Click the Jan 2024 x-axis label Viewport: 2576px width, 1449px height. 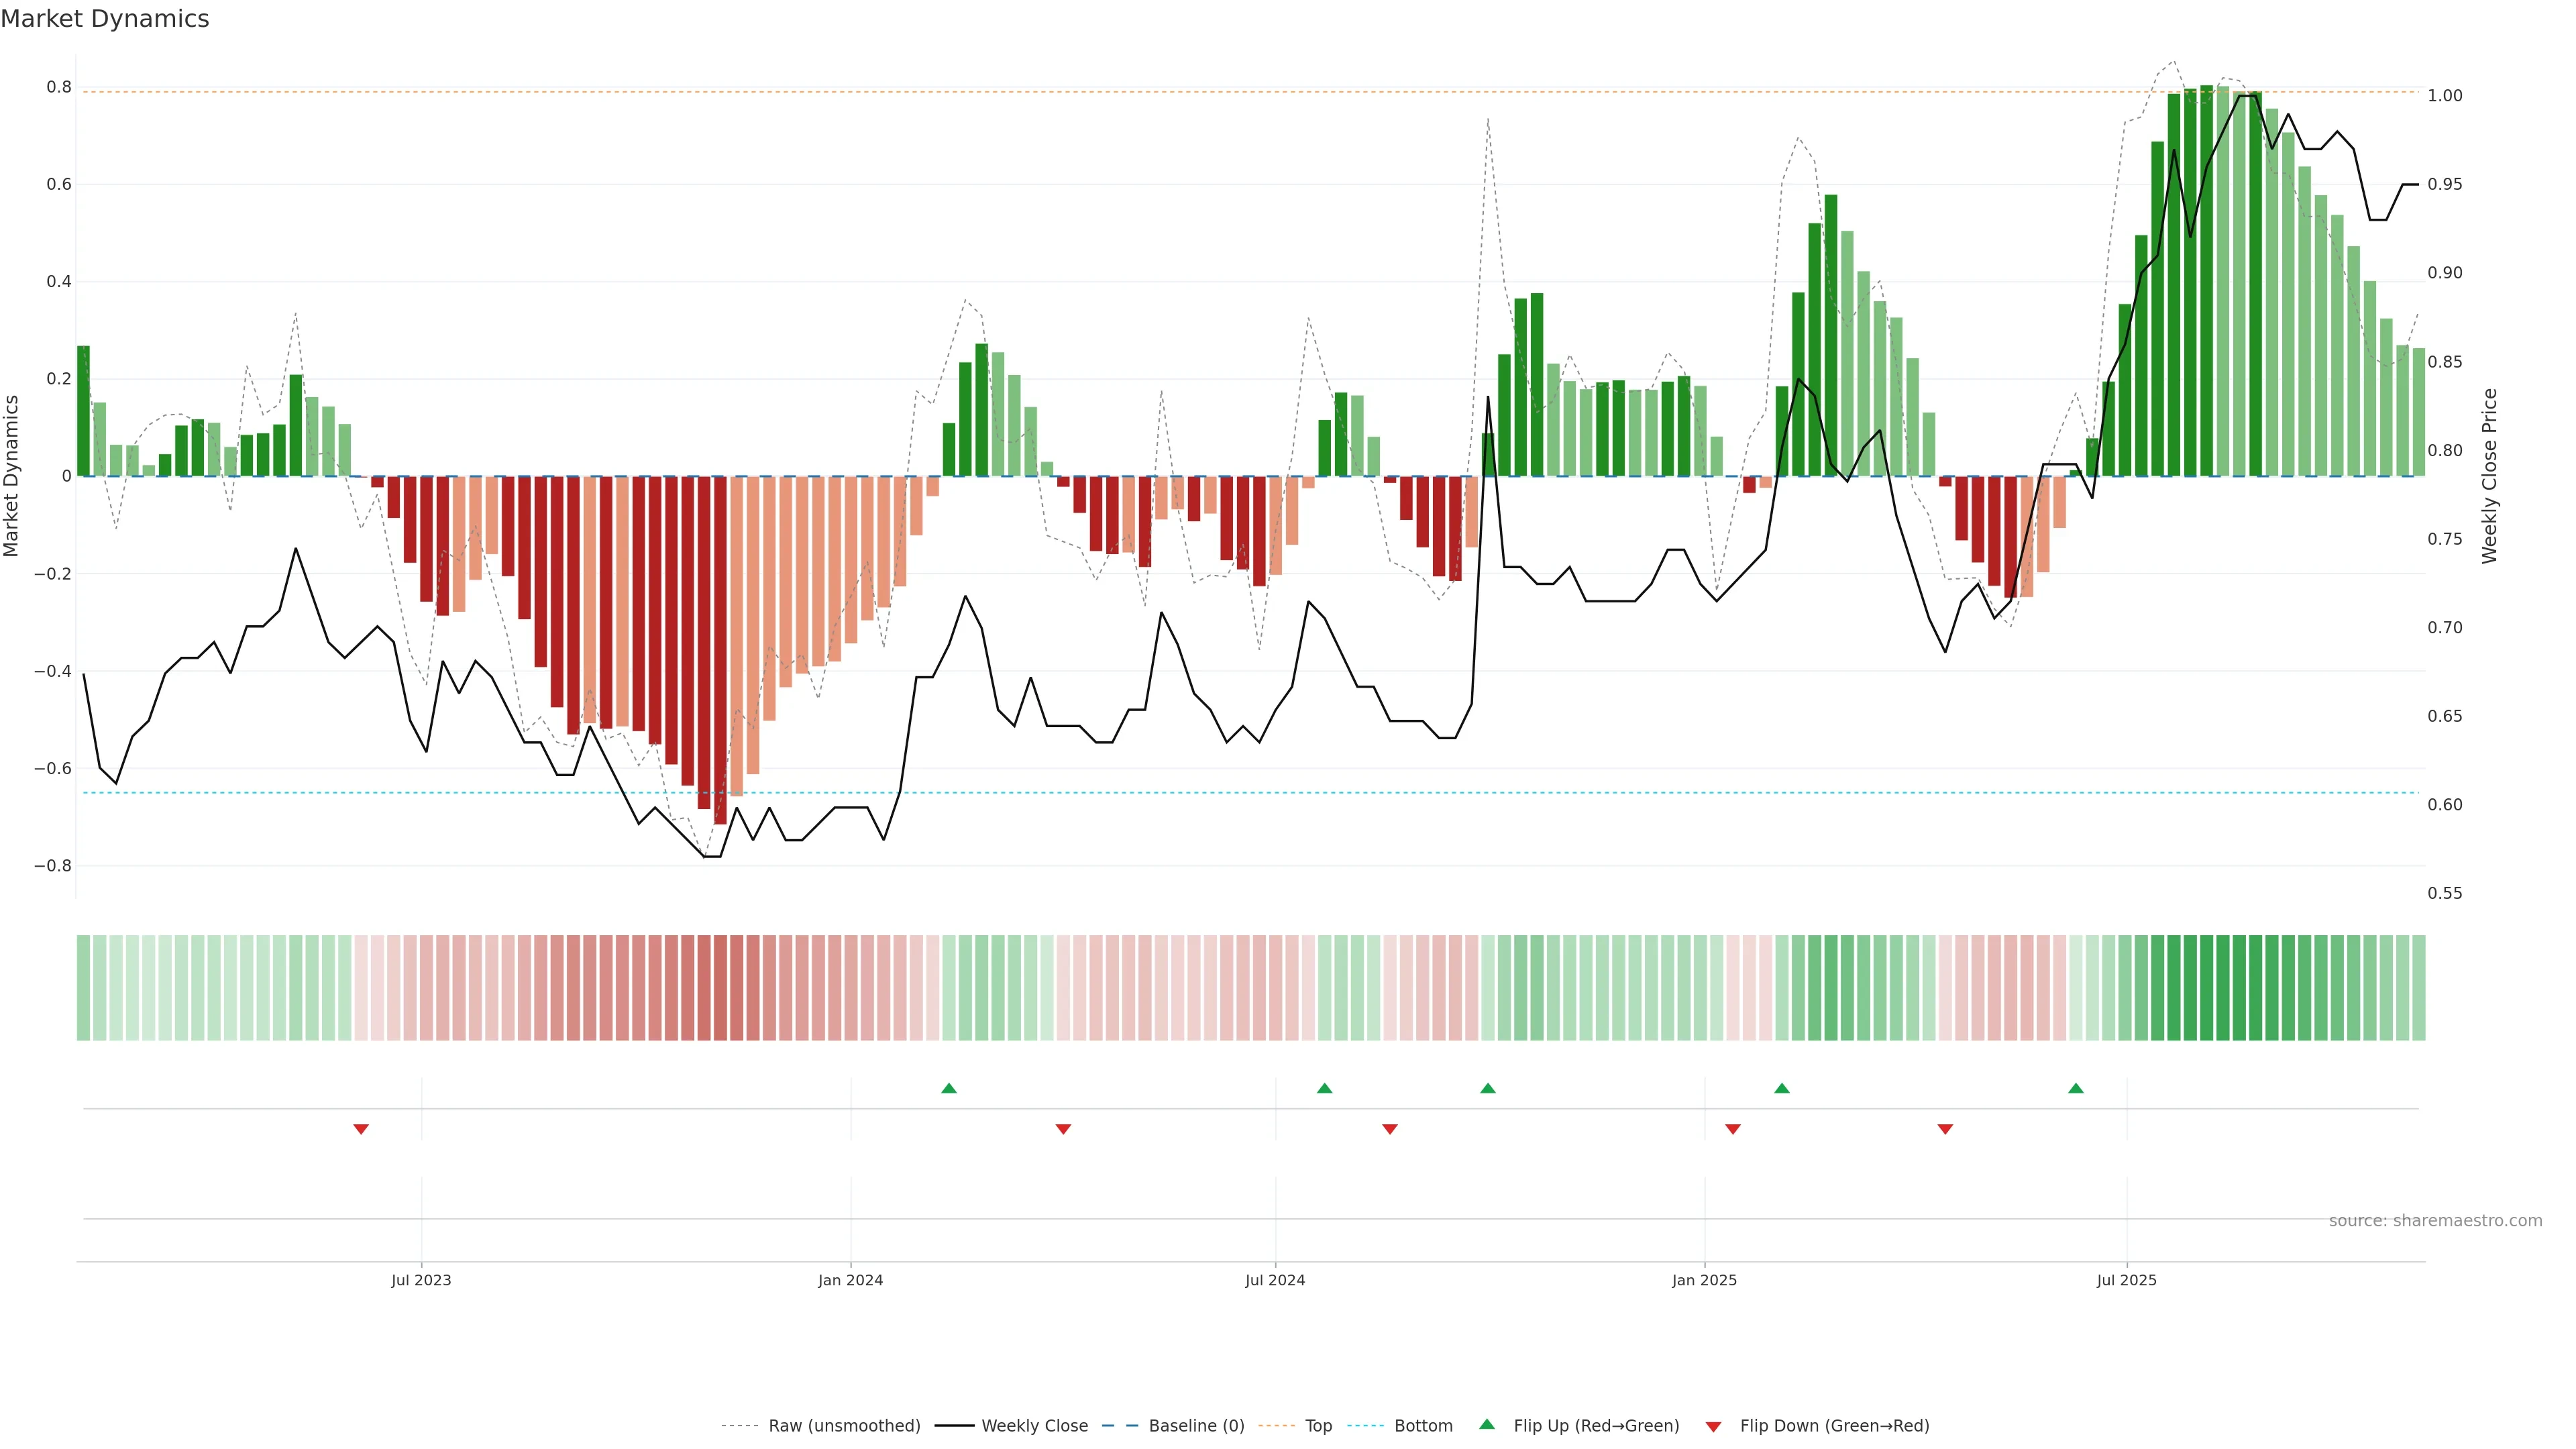850,1280
